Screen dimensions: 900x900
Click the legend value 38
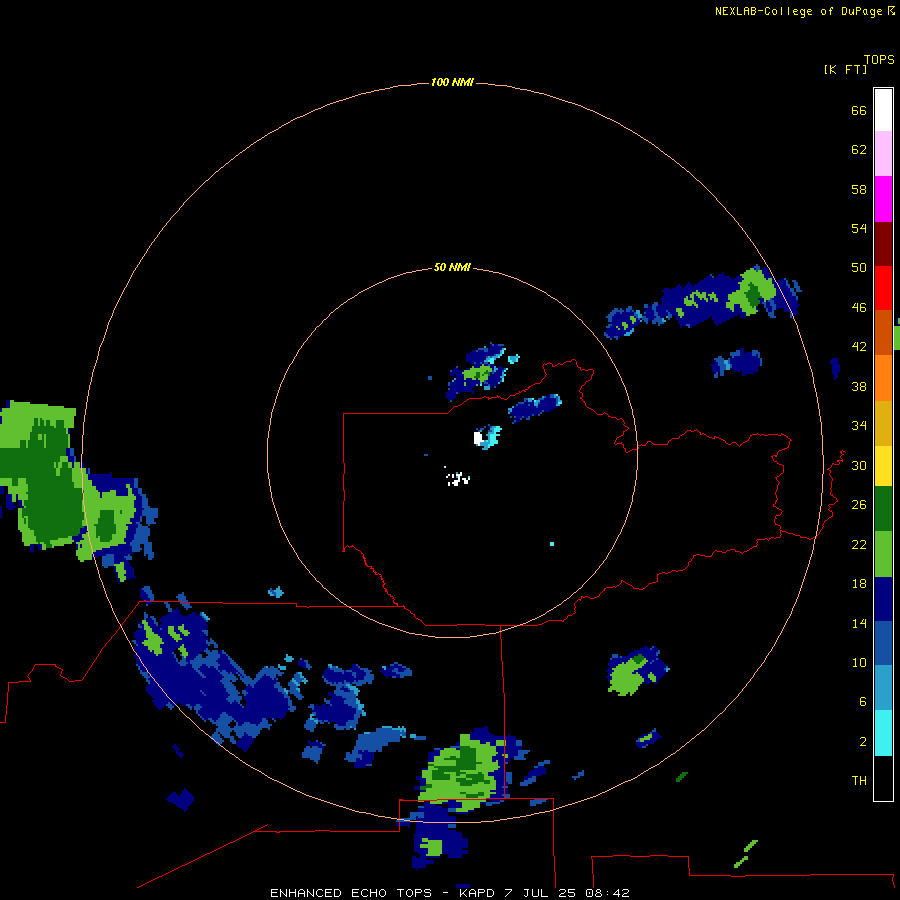tap(859, 386)
